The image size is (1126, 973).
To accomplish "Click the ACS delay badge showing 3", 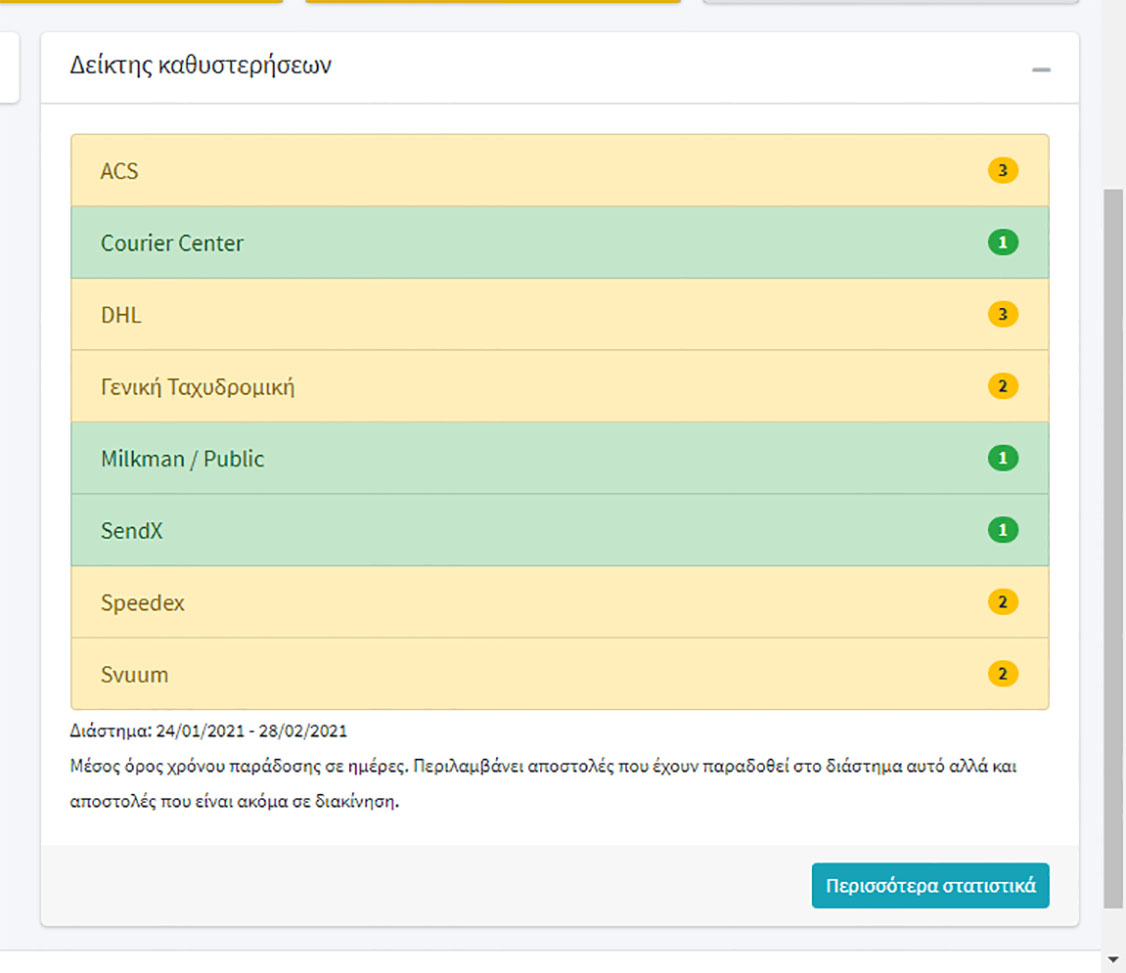I will [1002, 171].
